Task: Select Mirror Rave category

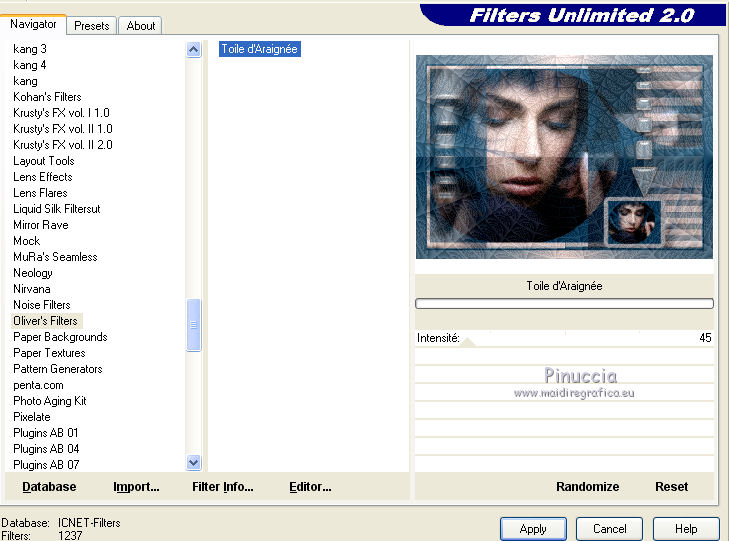Action: (41, 225)
